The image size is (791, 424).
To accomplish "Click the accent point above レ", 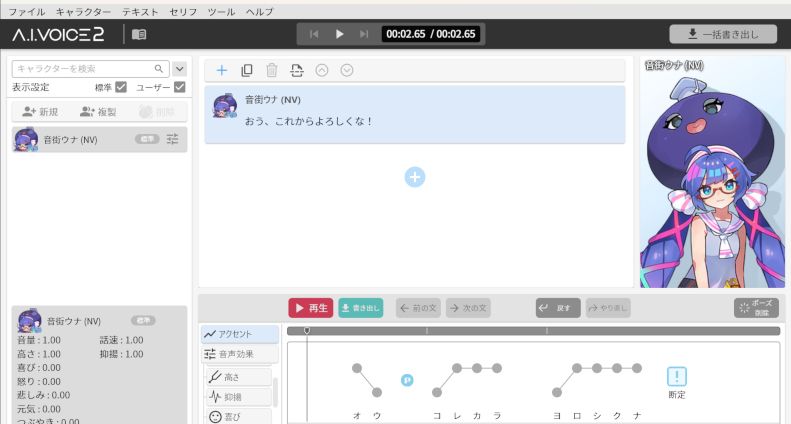I will [x=457, y=368].
